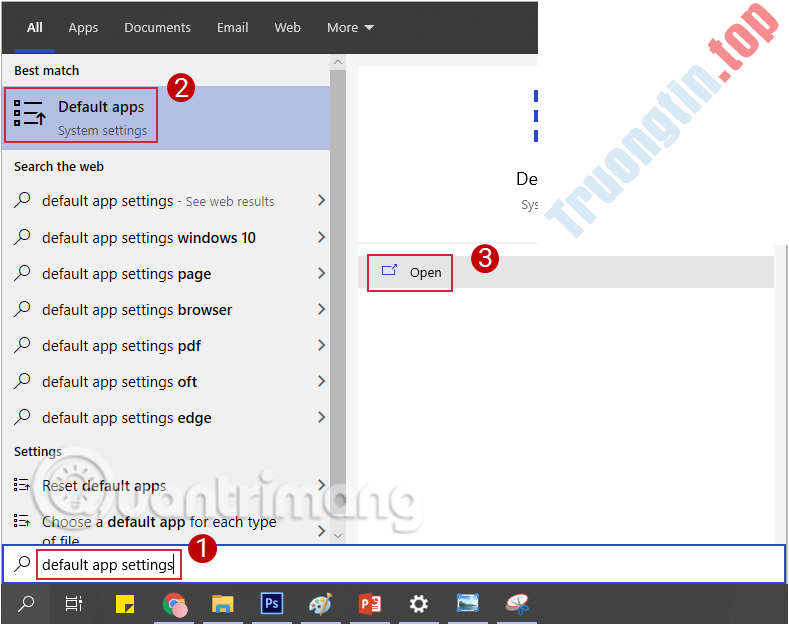Image resolution: width=789 pixels, height=626 pixels.
Task: Open the Settings gear in the taskbar
Action: coord(419,604)
